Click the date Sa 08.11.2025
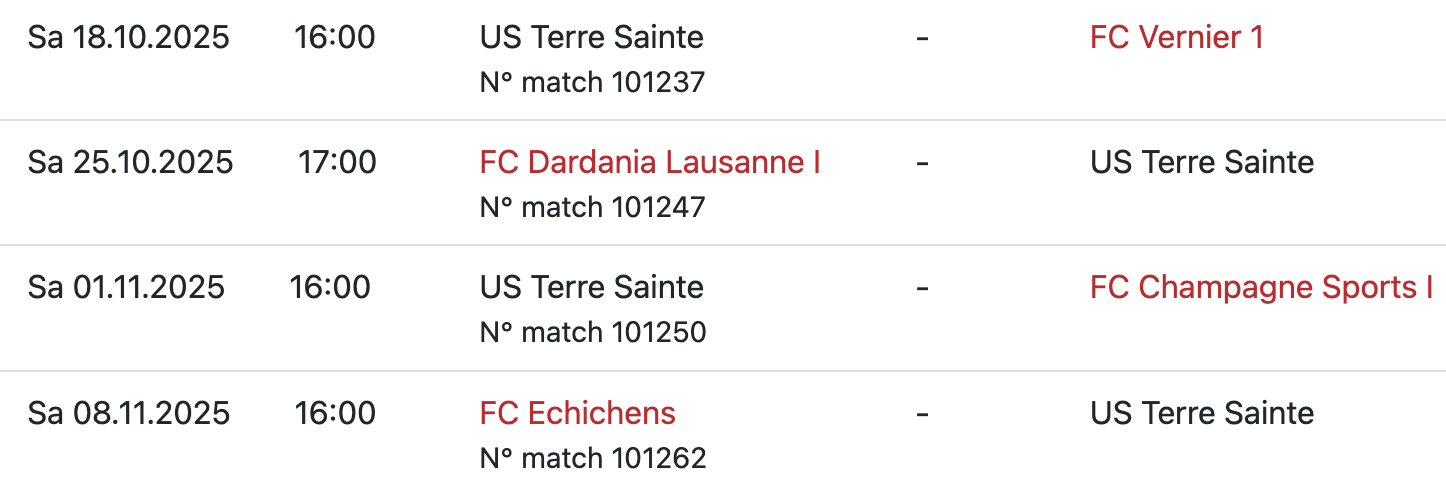This screenshot has width=1446, height=490. click(128, 413)
